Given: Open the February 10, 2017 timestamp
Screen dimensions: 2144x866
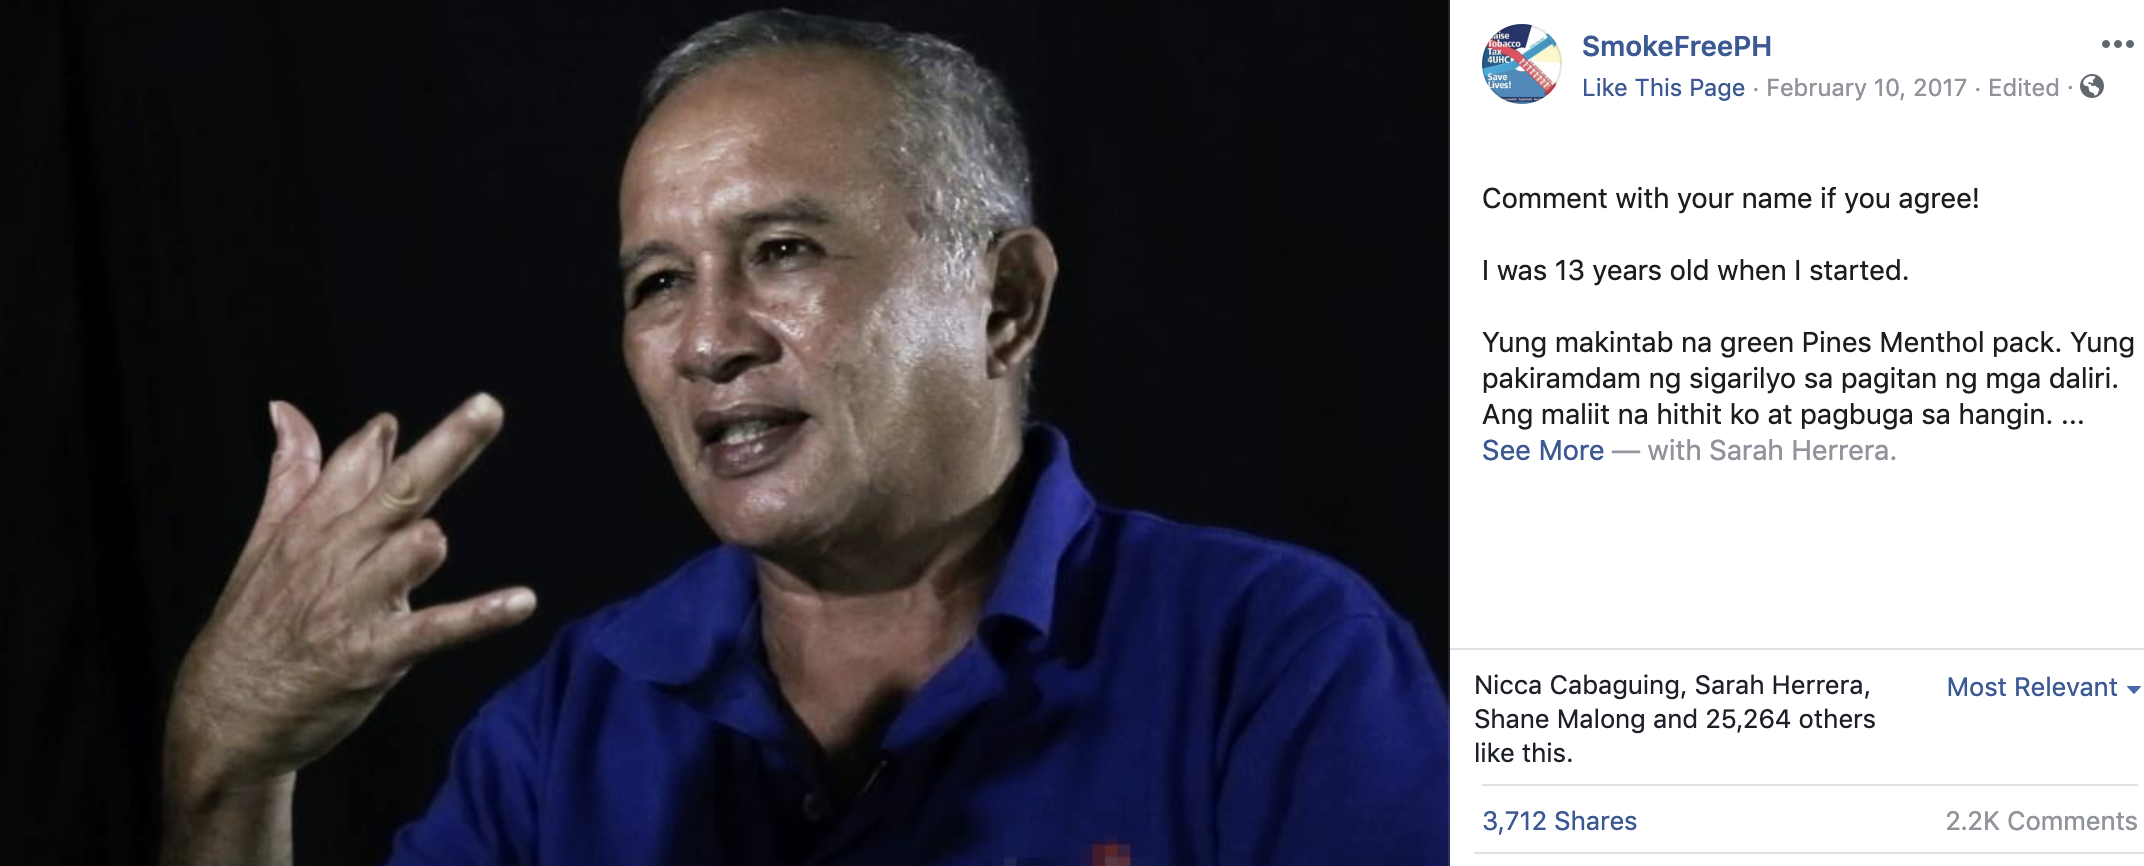Looking at the screenshot, I should tap(1866, 88).
